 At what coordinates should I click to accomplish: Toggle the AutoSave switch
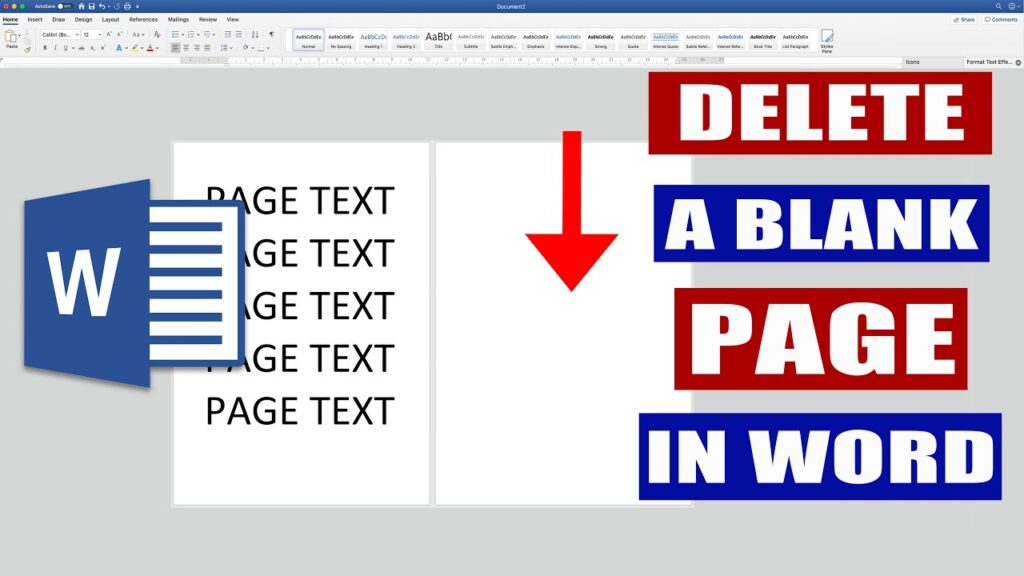(64, 7)
